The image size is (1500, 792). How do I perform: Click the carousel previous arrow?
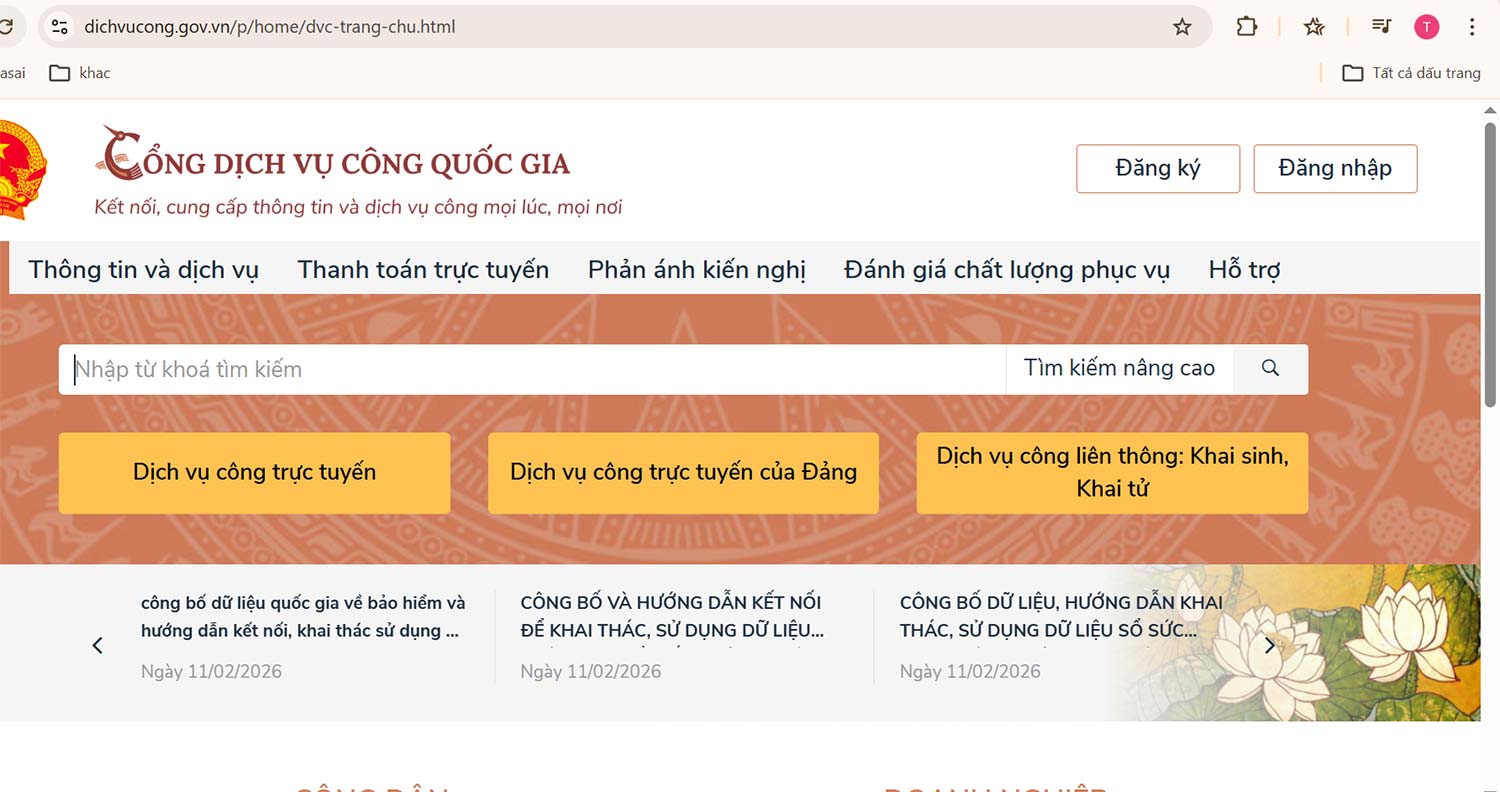pos(97,645)
